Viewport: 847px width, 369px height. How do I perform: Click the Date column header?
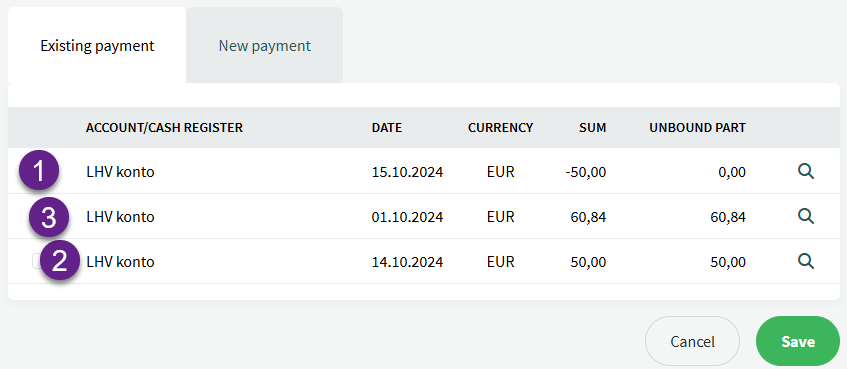tap(387, 128)
